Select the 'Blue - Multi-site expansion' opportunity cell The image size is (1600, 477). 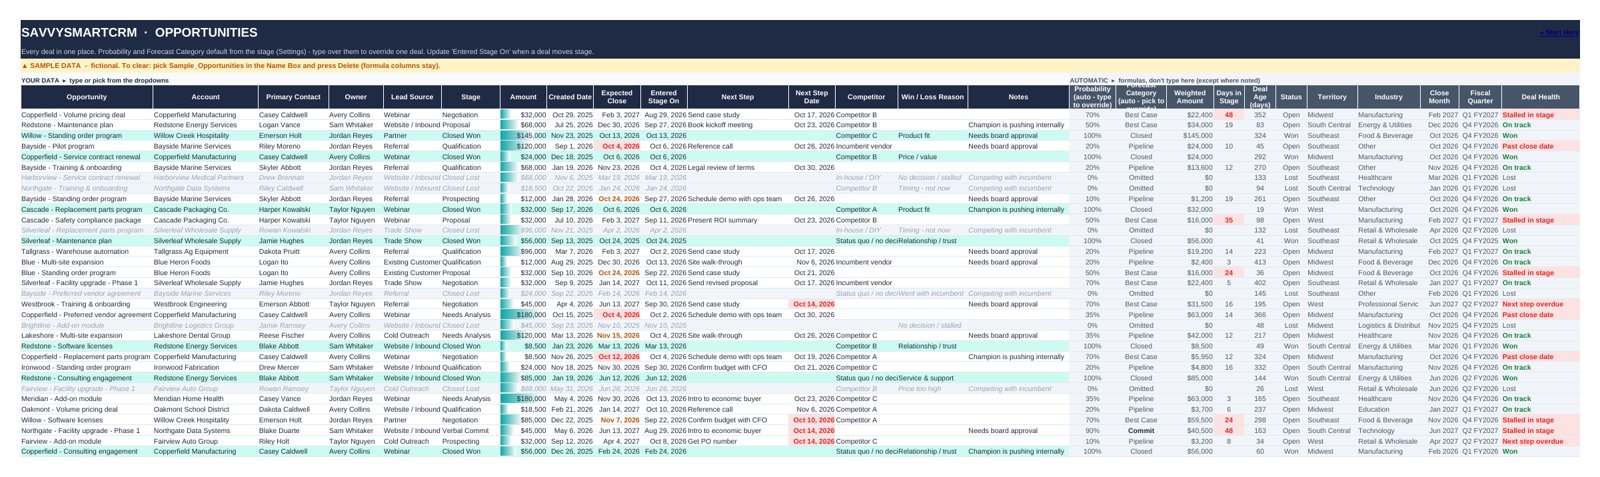pyautogui.click(x=87, y=262)
